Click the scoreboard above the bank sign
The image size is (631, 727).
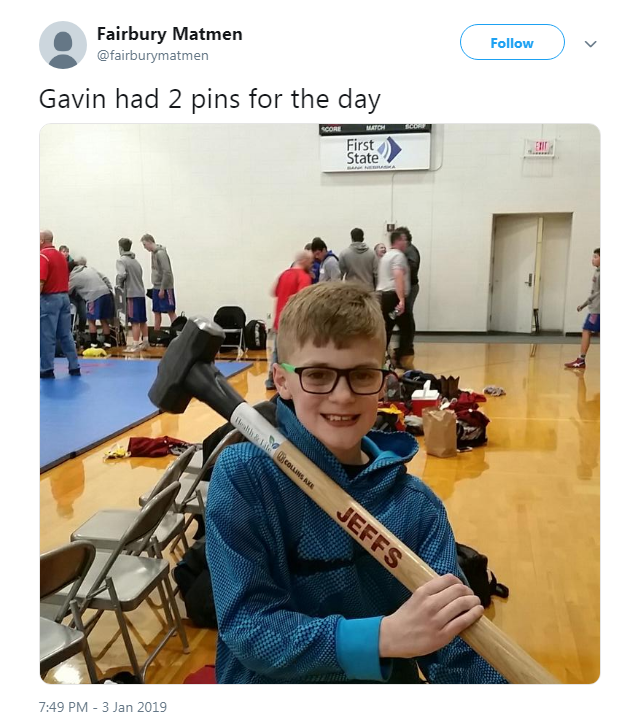click(375, 128)
